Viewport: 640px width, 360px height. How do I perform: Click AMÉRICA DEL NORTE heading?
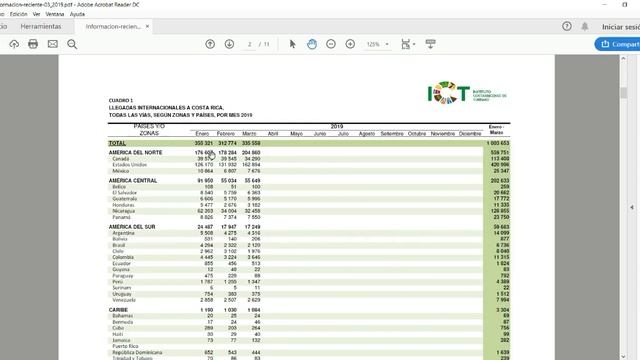coord(136,152)
